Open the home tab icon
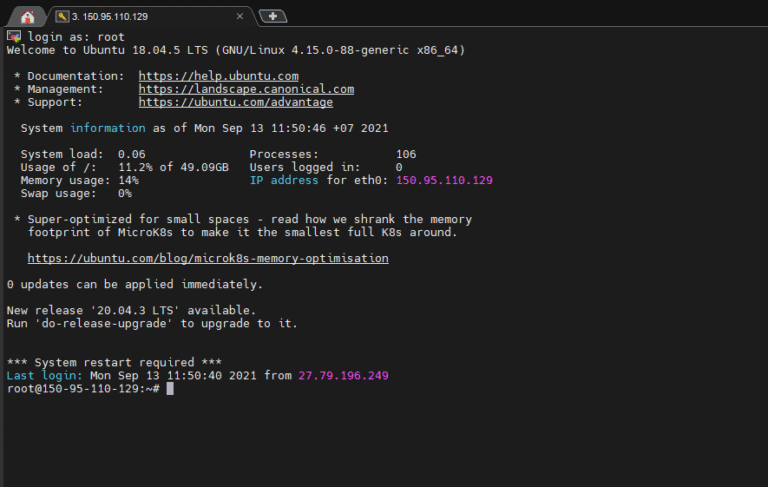The height and width of the screenshot is (487, 768). click(x=27, y=17)
